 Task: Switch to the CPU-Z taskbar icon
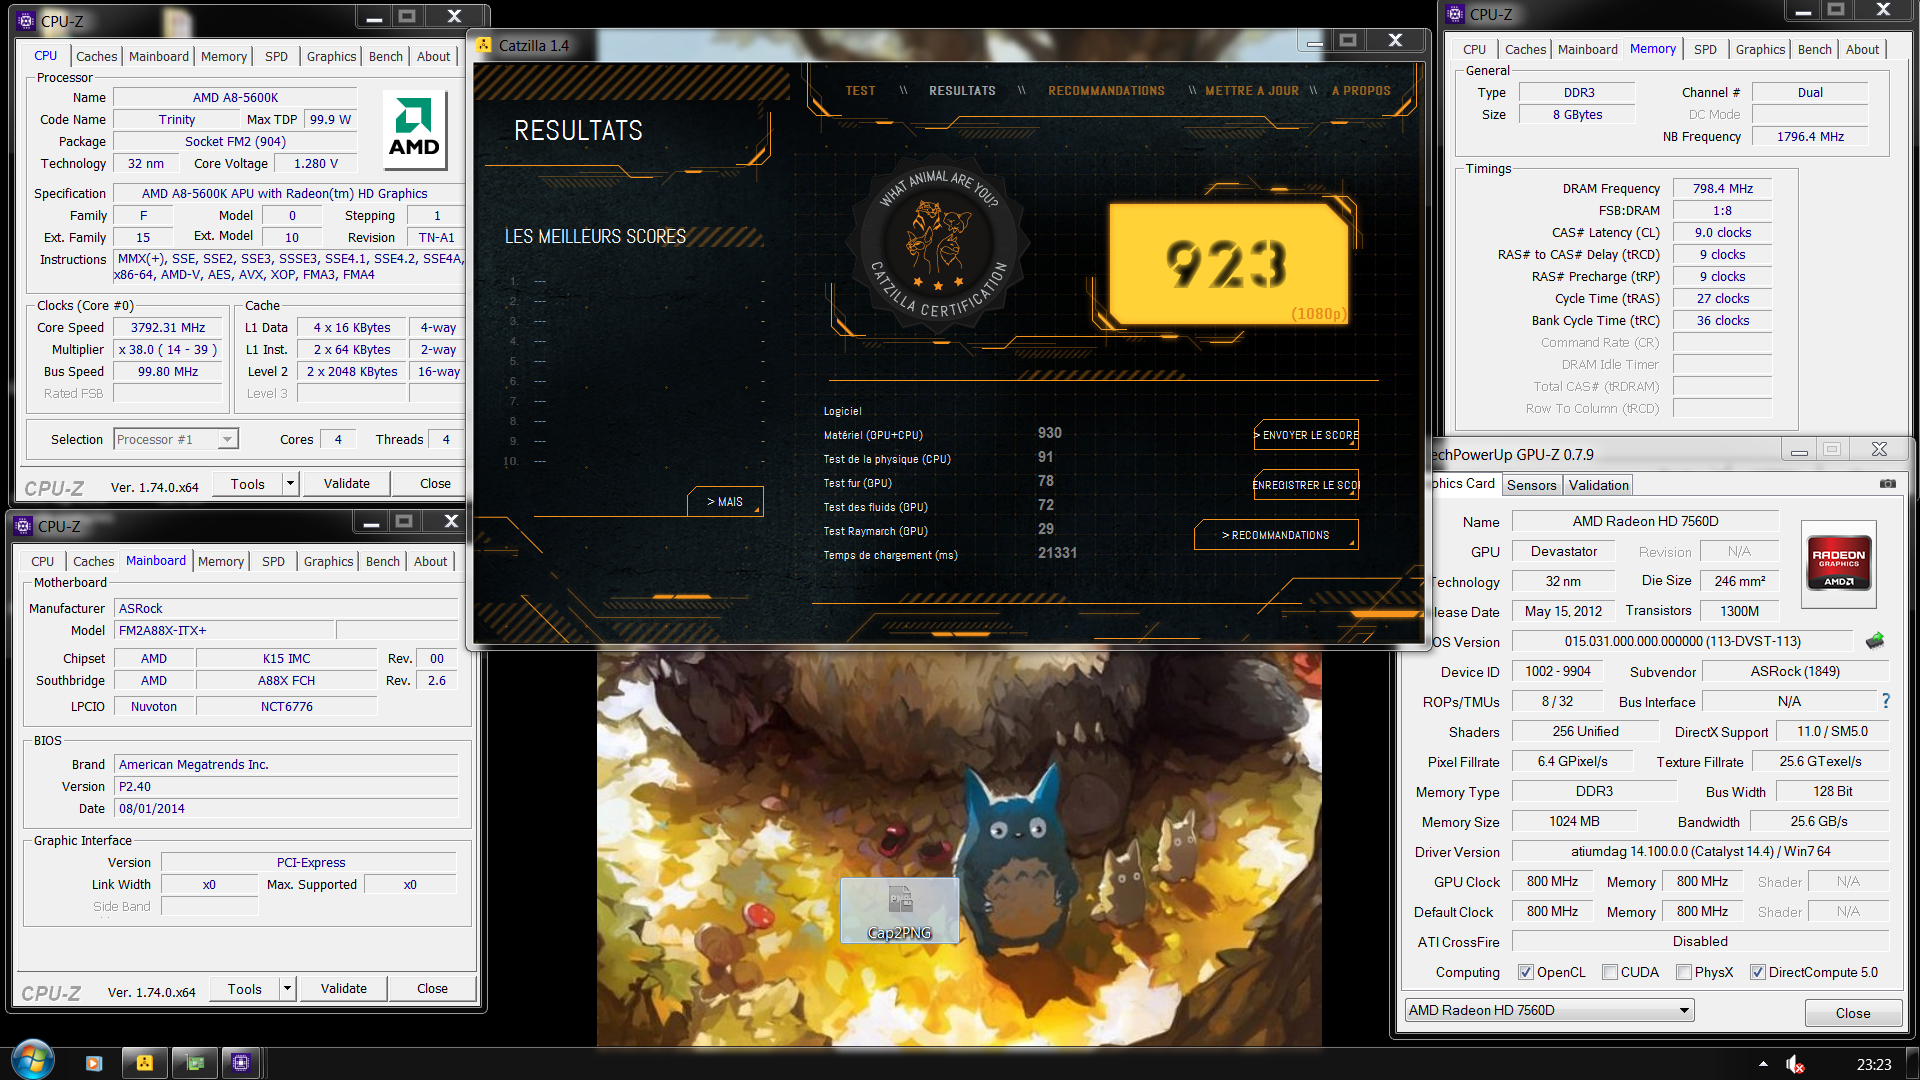241,1063
